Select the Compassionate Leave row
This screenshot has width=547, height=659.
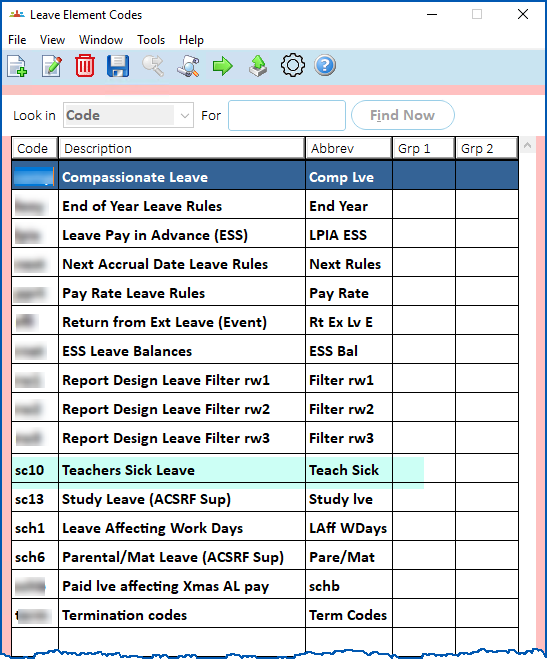click(x=265, y=176)
